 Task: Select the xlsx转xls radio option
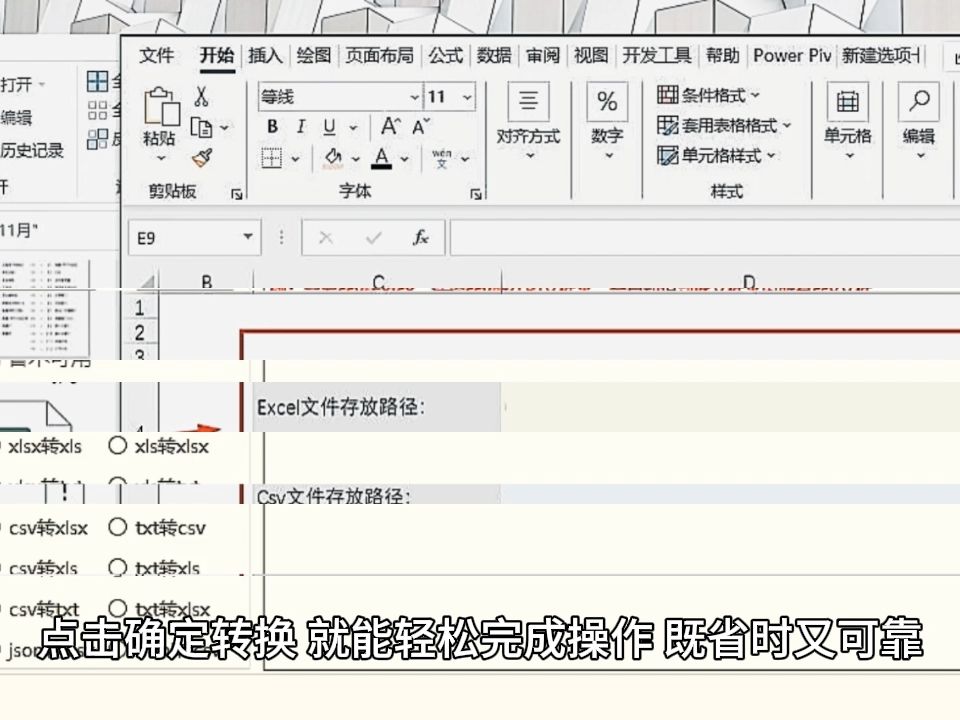pyautogui.click(x=42, y=447)
